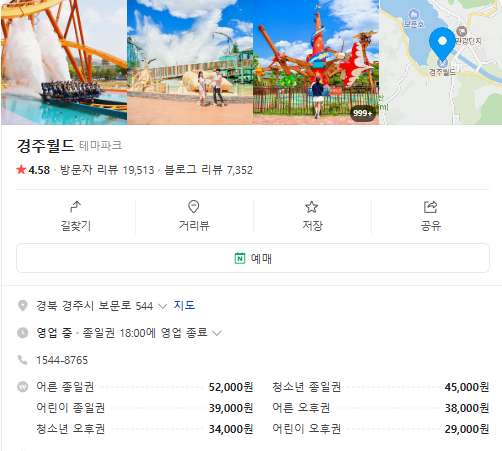Click the red rating star icon
The image size is (502, 451).
coord(21,170)
